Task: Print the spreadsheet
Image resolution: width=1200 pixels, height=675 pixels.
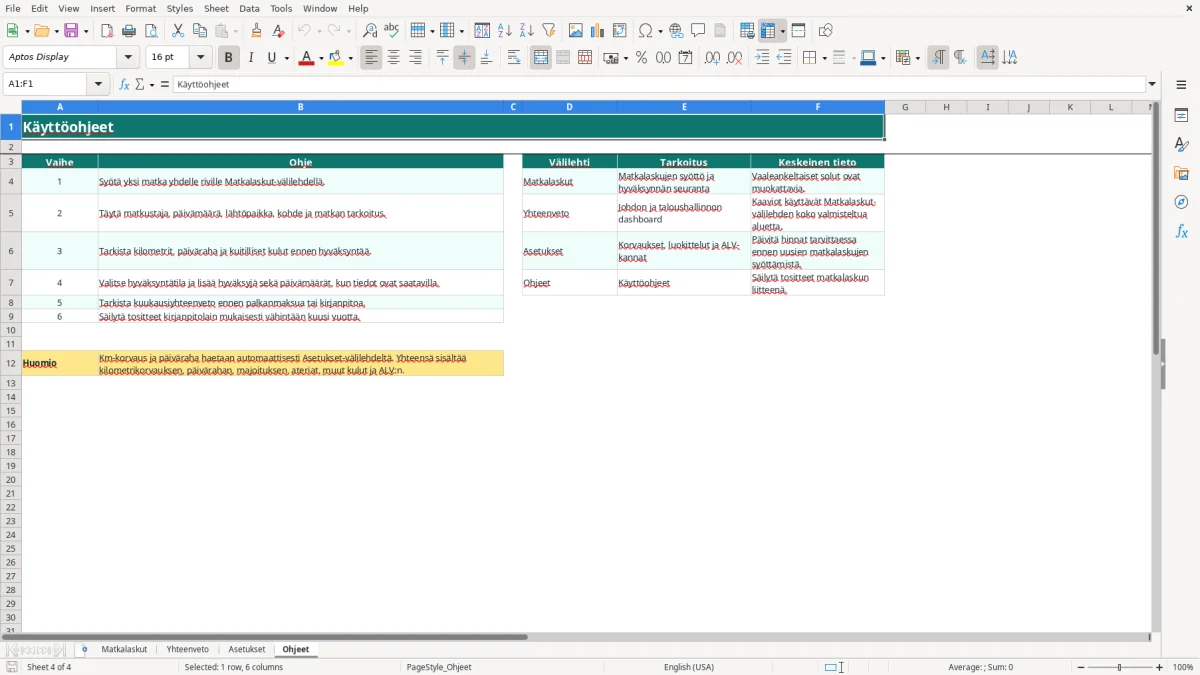Action: click(x=129, y=31)
